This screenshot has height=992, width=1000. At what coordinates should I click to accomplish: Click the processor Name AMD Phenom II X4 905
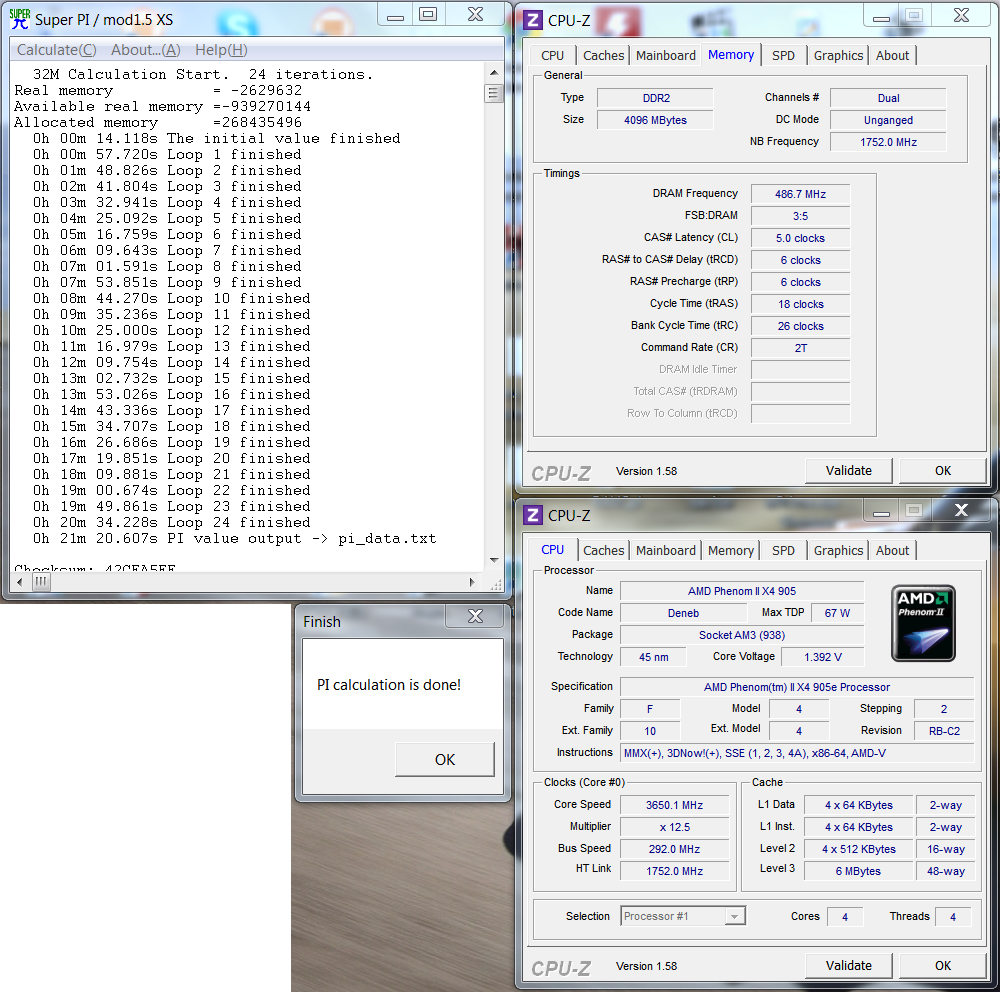coord(742,591)
